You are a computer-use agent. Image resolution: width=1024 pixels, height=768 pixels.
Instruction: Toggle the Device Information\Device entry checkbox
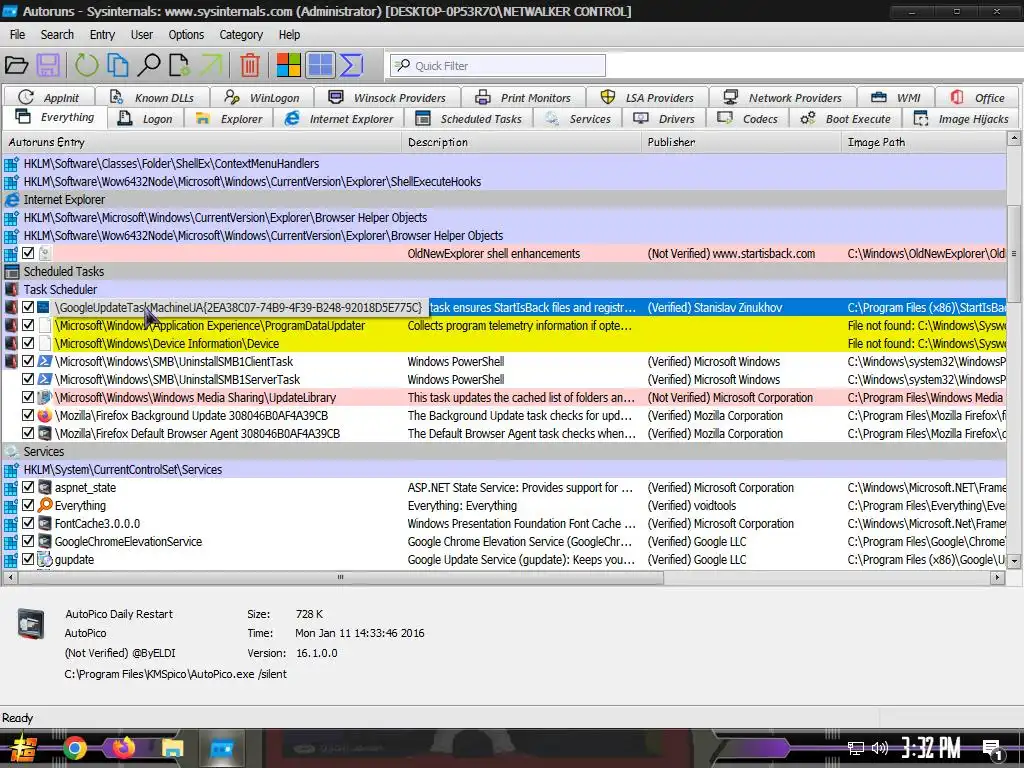(28, 343)
